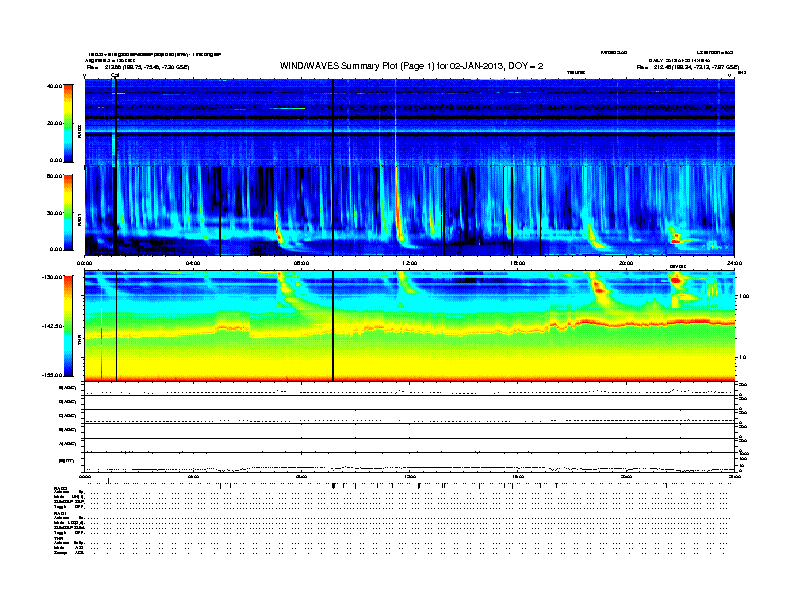
Task: Click the 60.00 label on RAD1 scale
Action: tap(54, 176)
